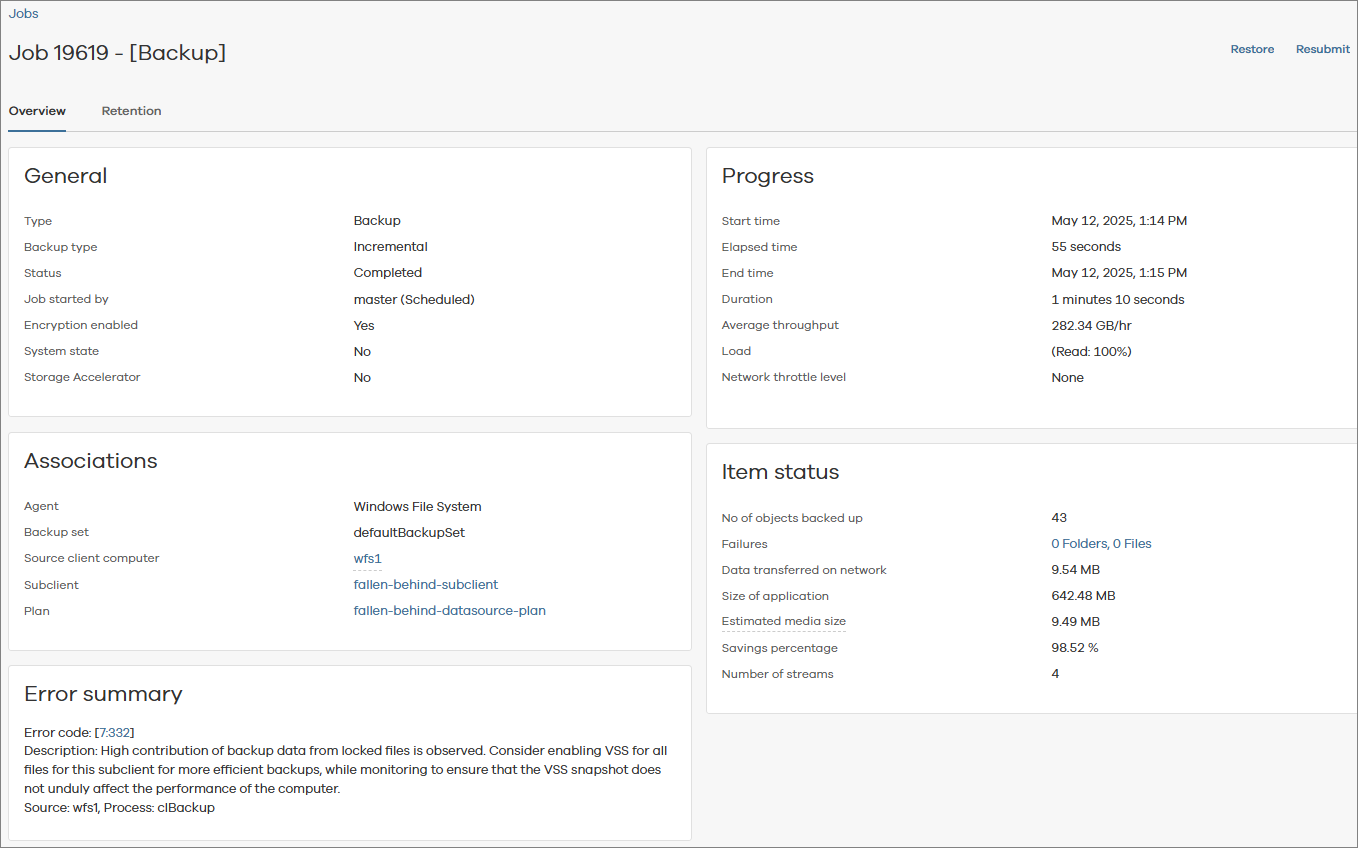Switch to the Retention tab
The height and width of the screenshot is (848, 1358).
(x=131, y=111)
